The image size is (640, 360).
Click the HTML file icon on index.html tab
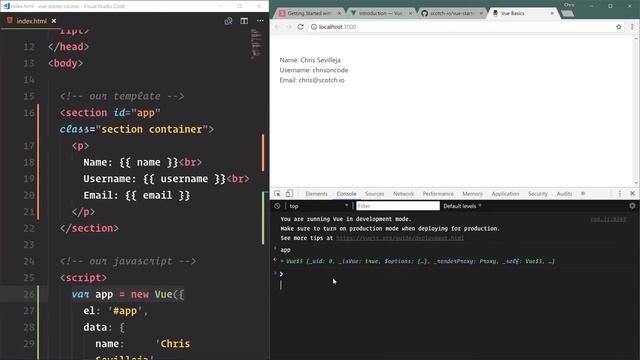click(10, 20)
